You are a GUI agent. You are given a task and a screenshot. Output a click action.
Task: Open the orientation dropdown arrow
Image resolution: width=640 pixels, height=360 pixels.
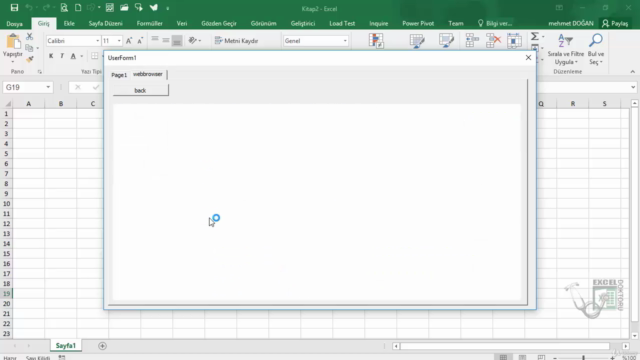[200, 41]
